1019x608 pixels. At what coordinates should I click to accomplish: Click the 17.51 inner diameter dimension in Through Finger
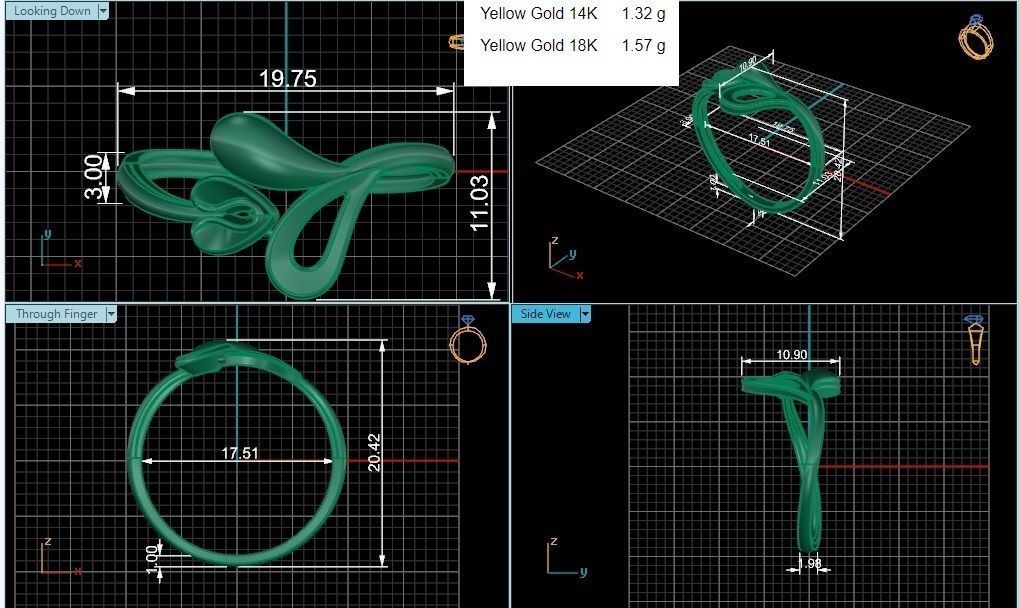point(240,453)
